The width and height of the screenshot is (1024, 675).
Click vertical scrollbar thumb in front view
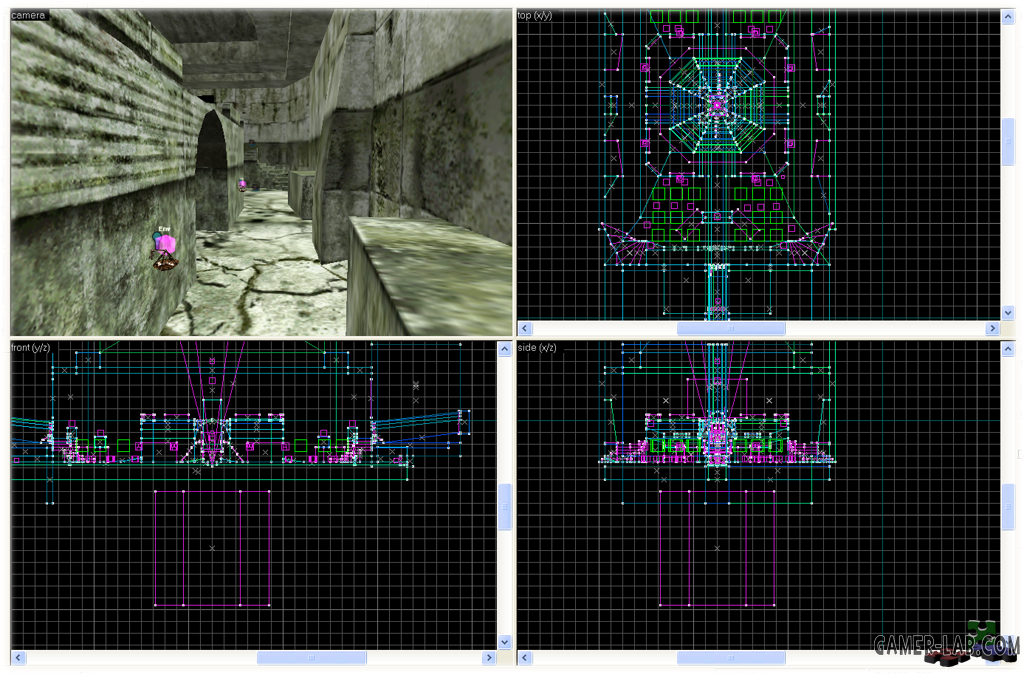pos(504,507)
